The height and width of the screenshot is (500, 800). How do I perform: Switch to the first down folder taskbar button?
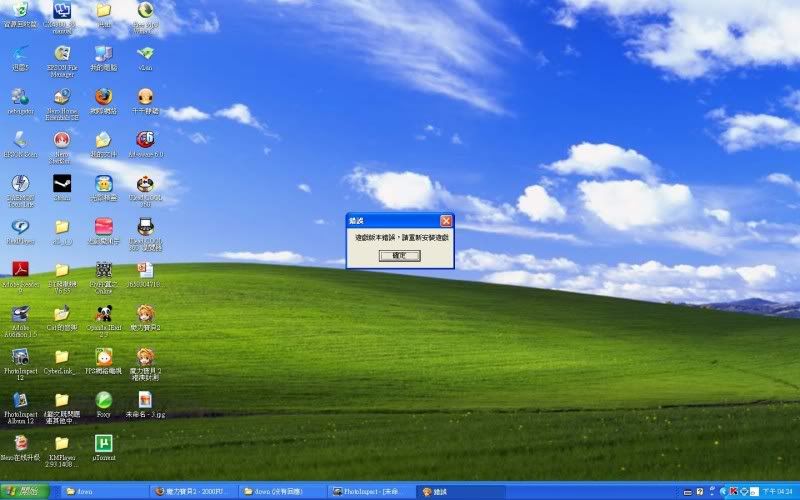click(106, 491)
